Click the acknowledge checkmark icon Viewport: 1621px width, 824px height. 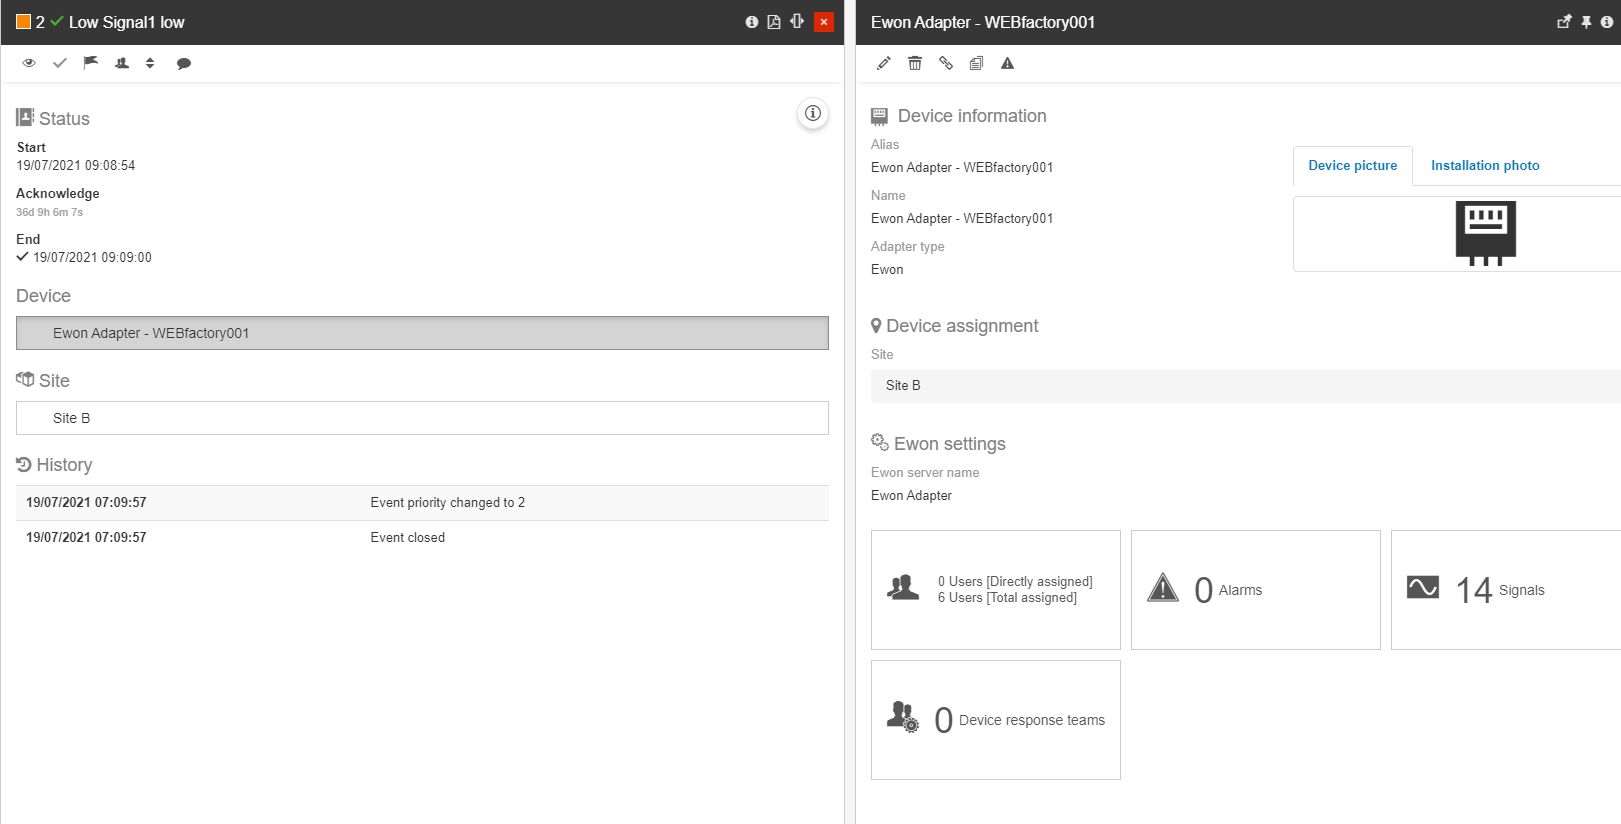point(60,63)
